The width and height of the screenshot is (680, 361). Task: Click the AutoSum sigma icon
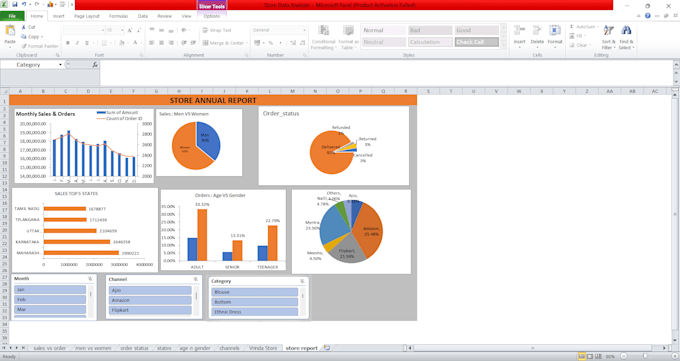(x=572, y=27)
